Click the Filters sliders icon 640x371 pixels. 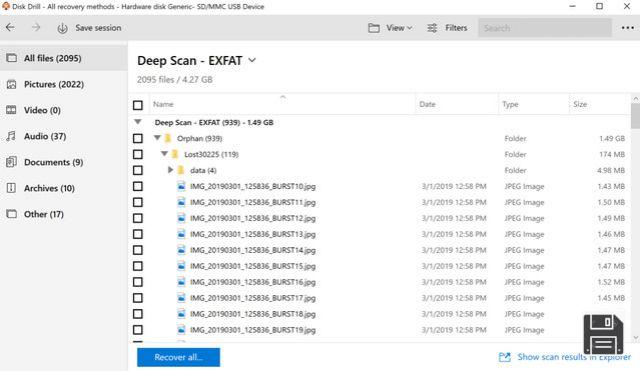(x=432, y=28)
